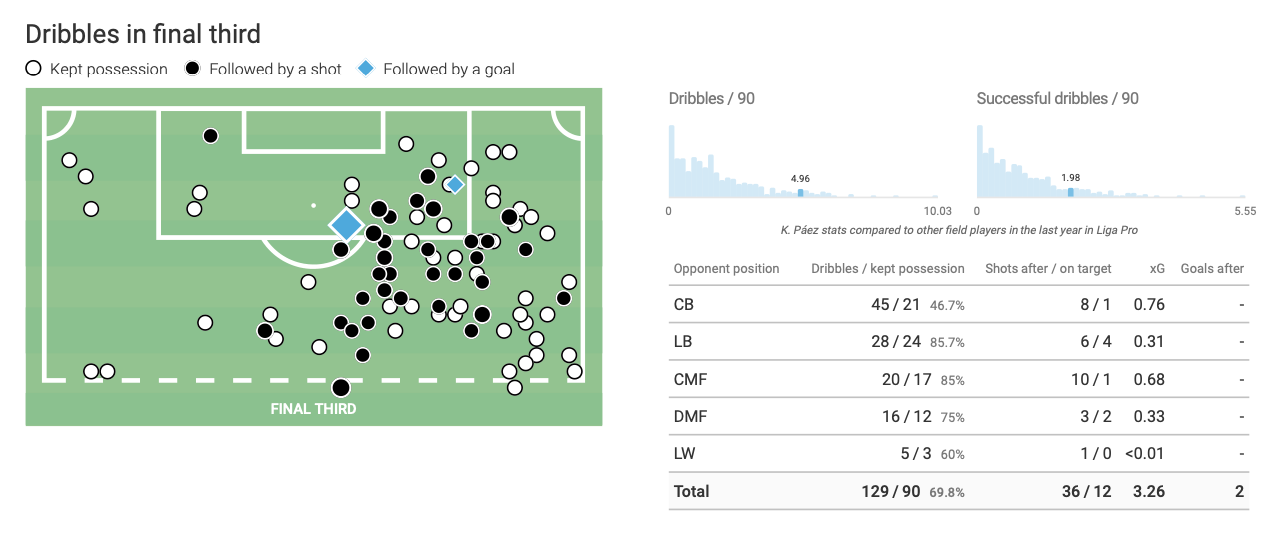The height and width of the screenshot is (542, 1282).
Task: Click the black circle Followed by a shot icon
Action: (191, 69)
